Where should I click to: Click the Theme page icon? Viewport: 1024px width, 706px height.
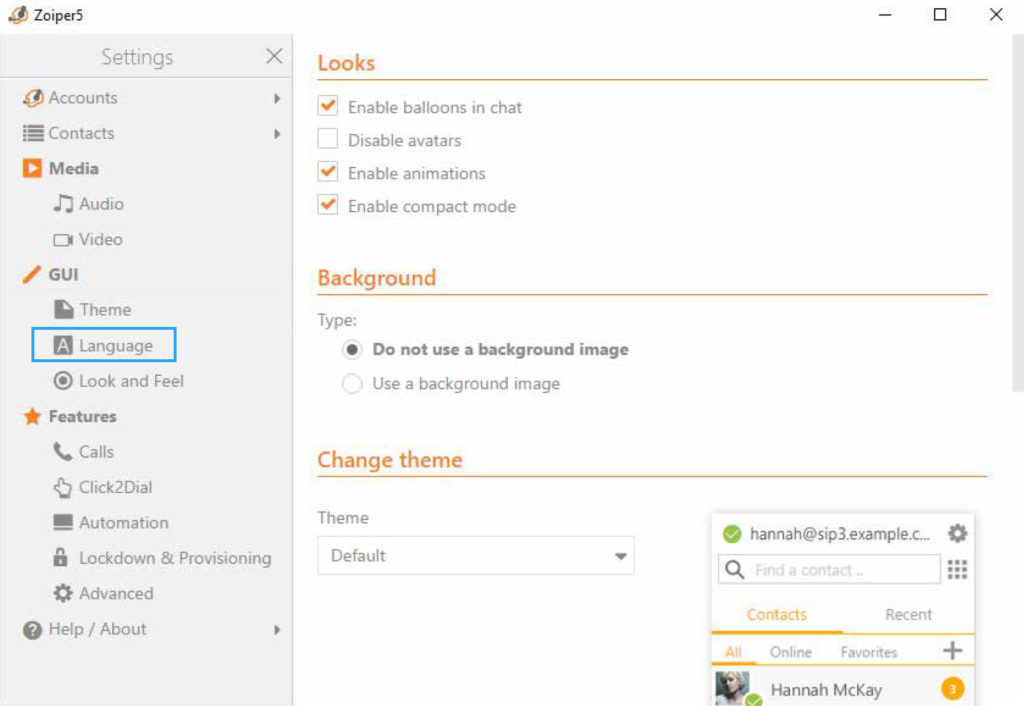(63, 310)
